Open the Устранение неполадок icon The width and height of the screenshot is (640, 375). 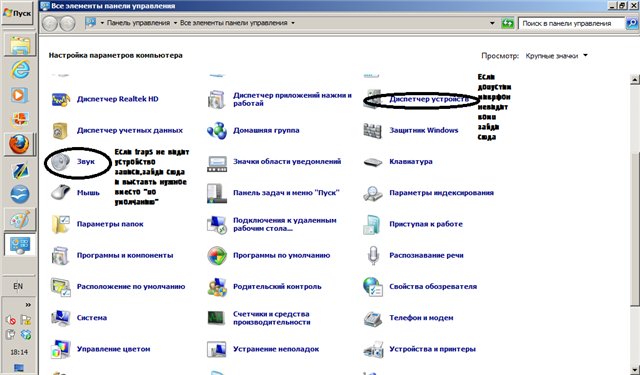[217, 349]
